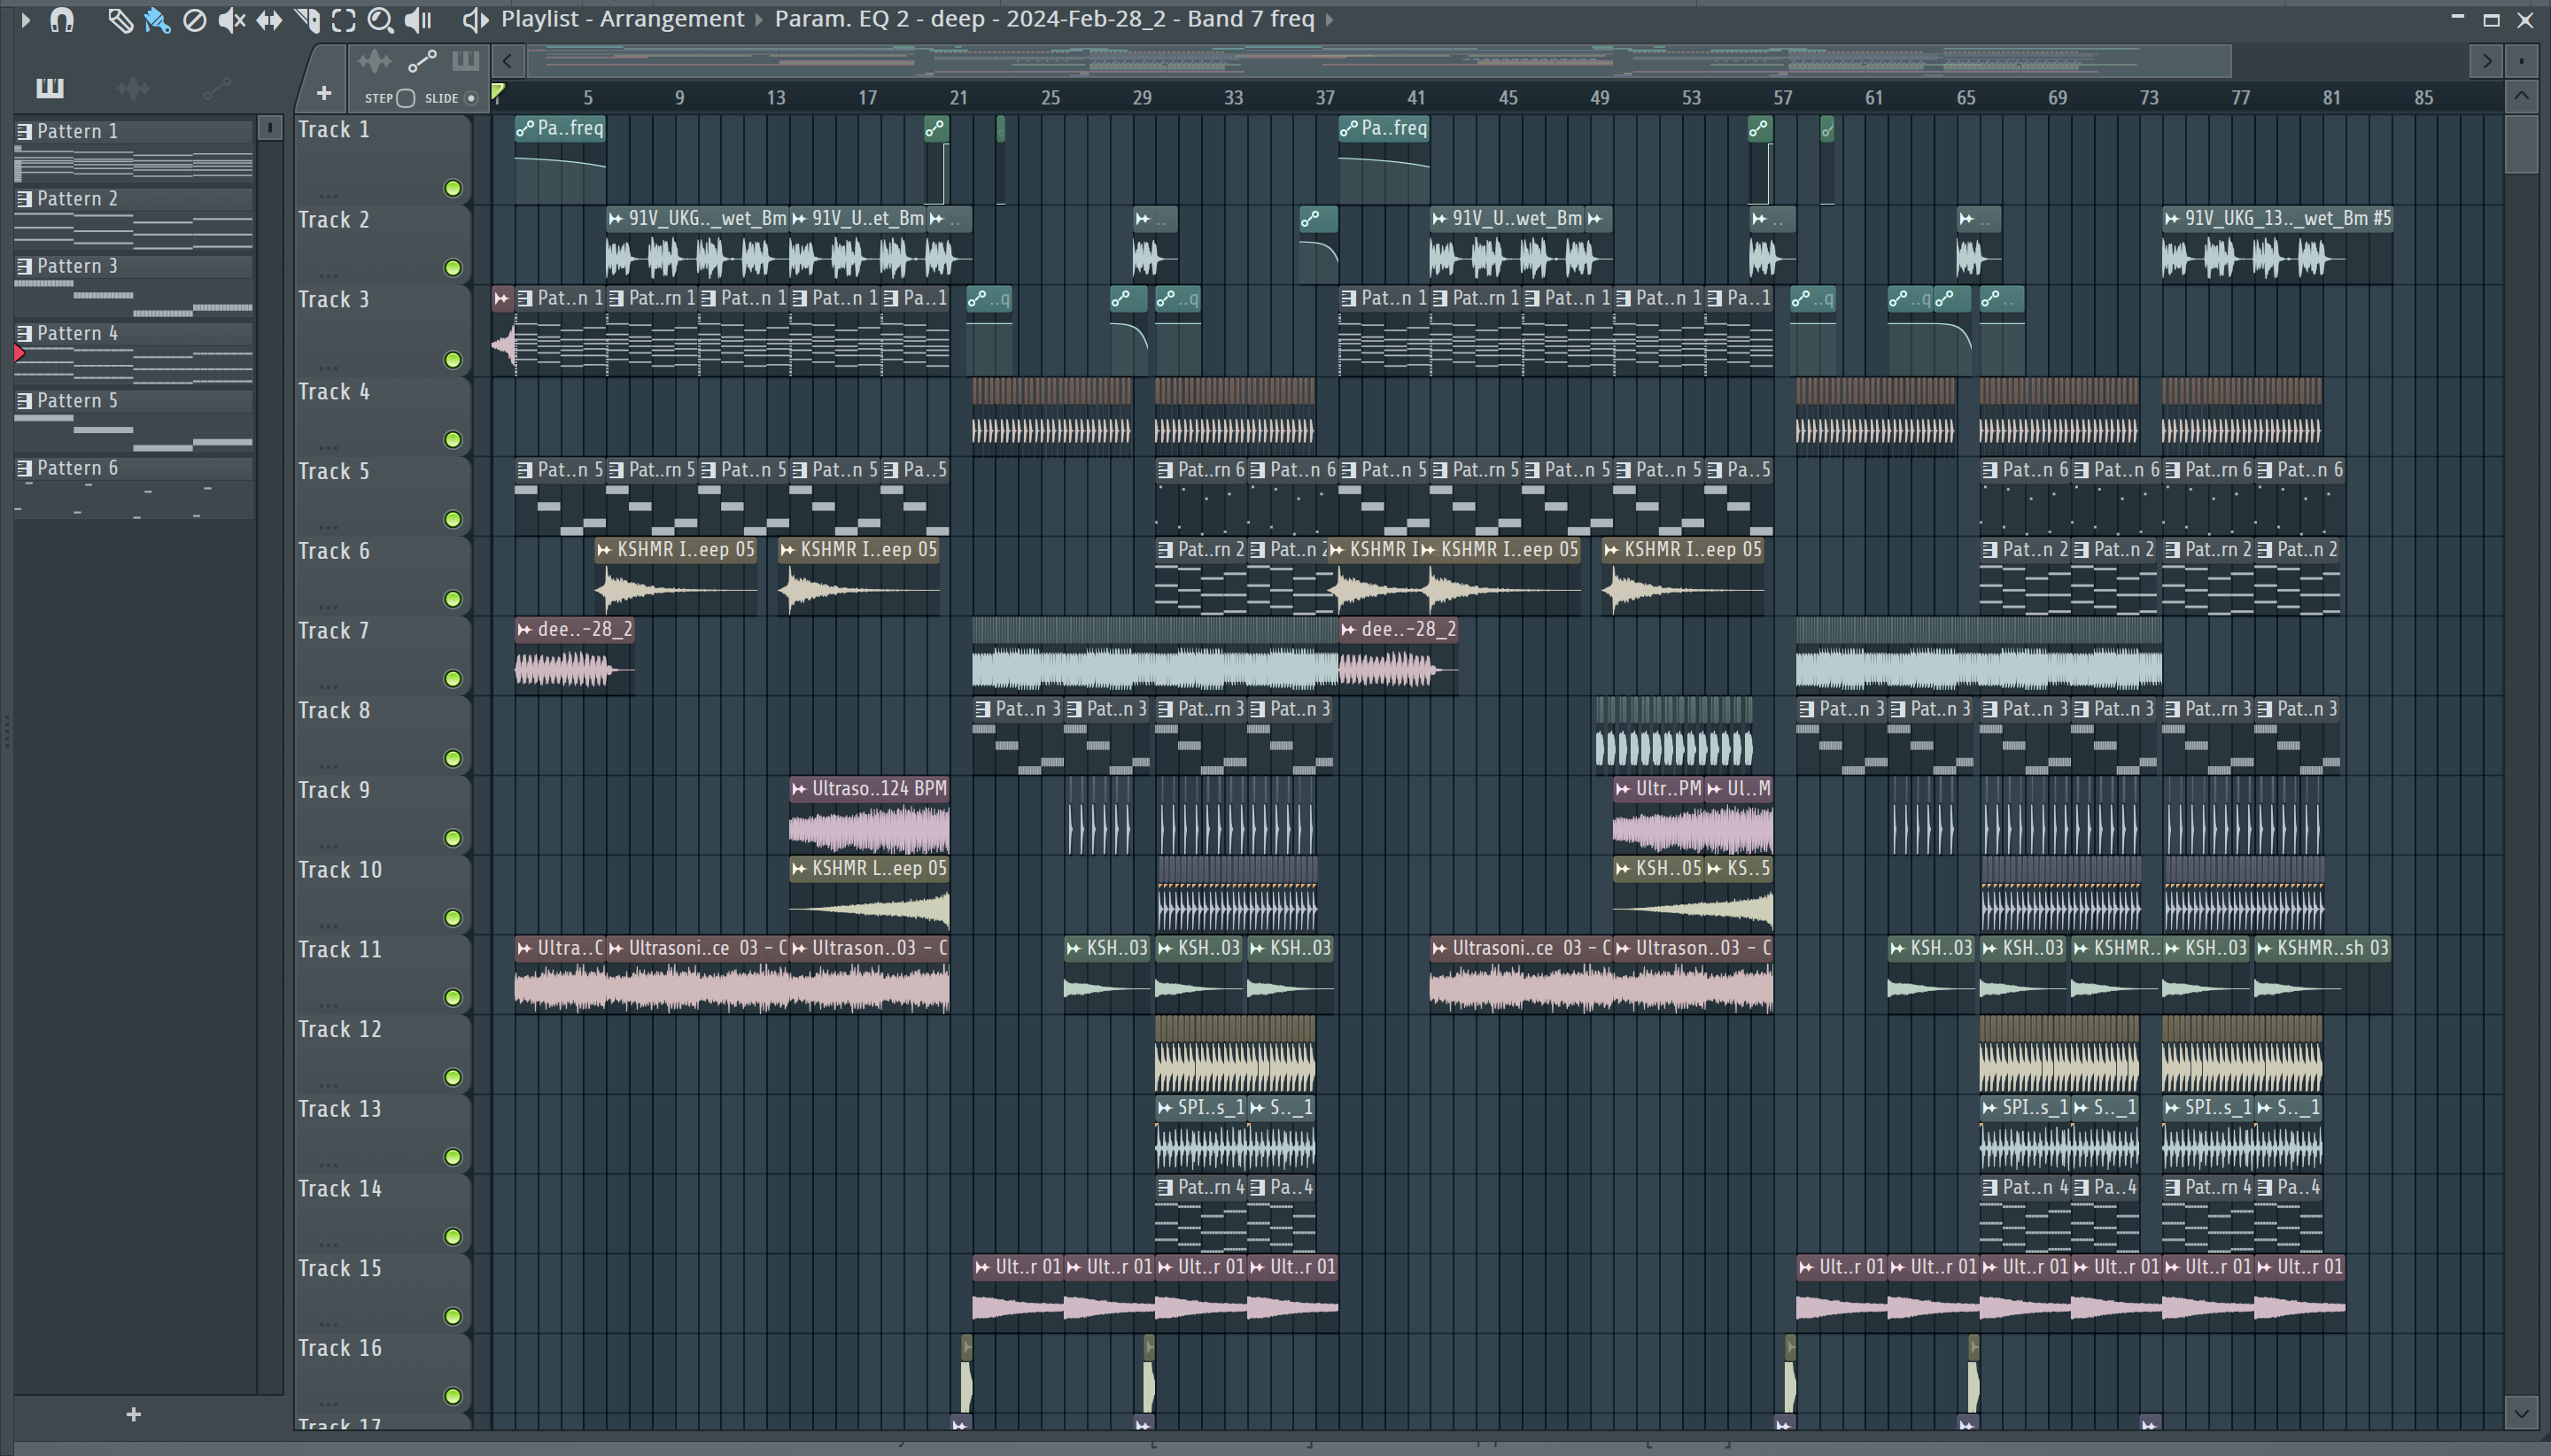This screenshot has height=1456, width=2551.
Task: Select the Playback speaker tool
Action: [x=418, y=19]
